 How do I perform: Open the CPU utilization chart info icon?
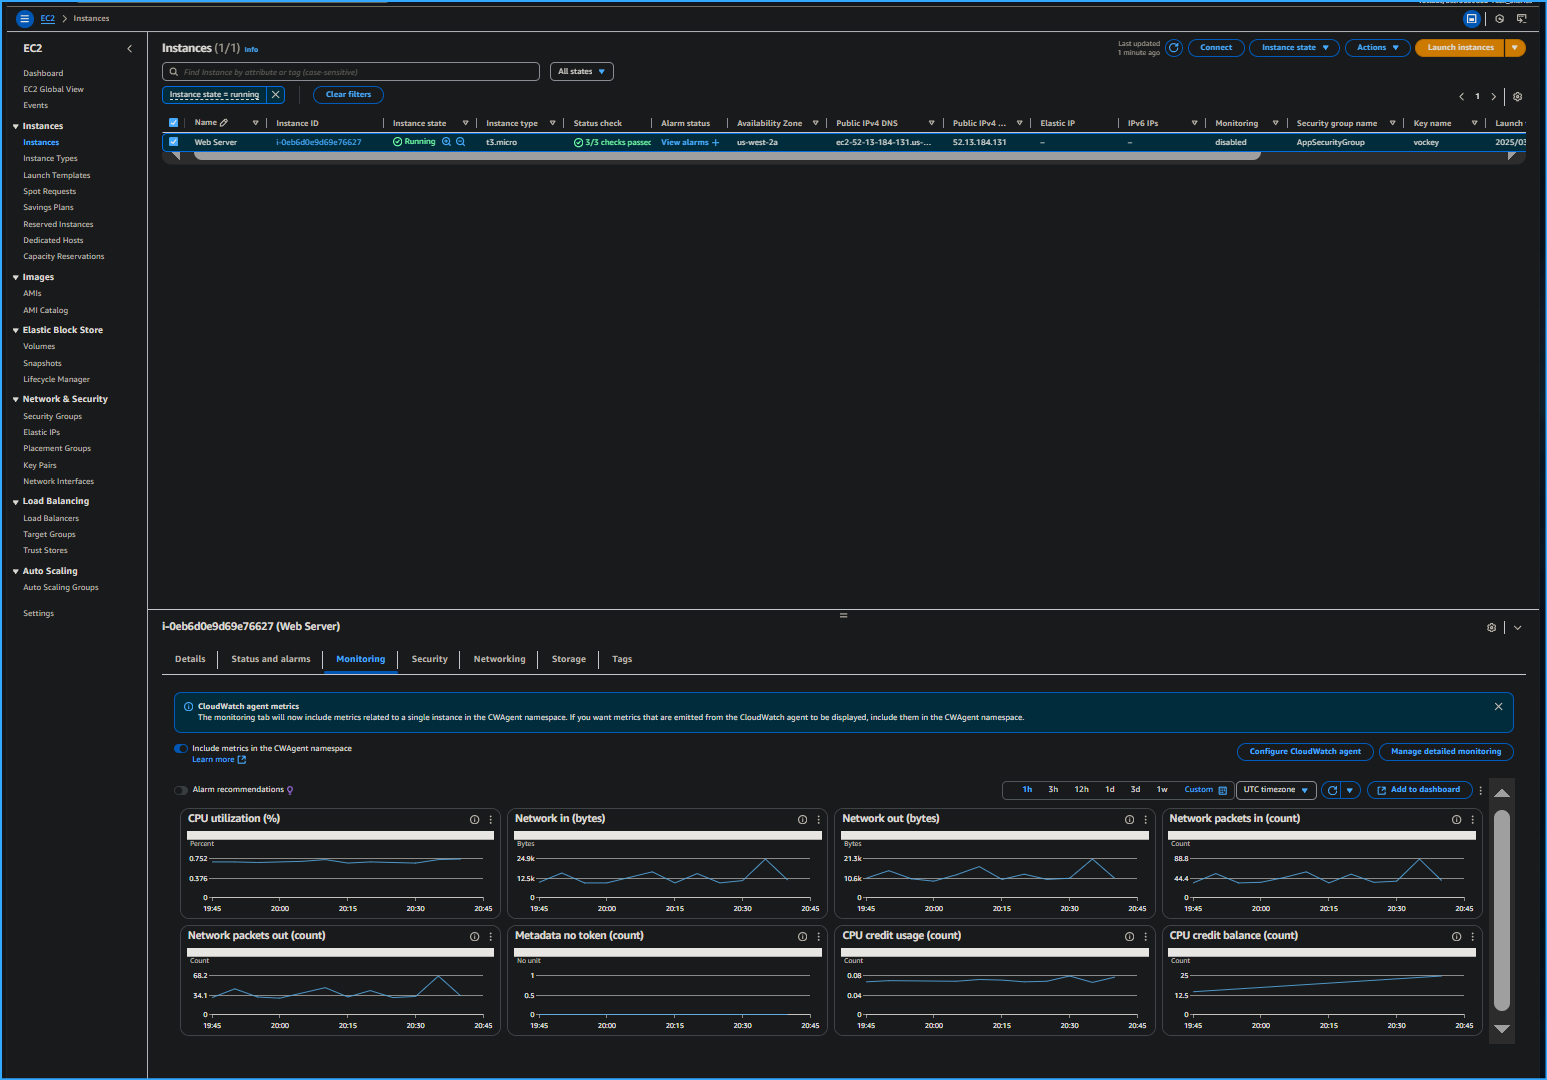tap(474, 819)
